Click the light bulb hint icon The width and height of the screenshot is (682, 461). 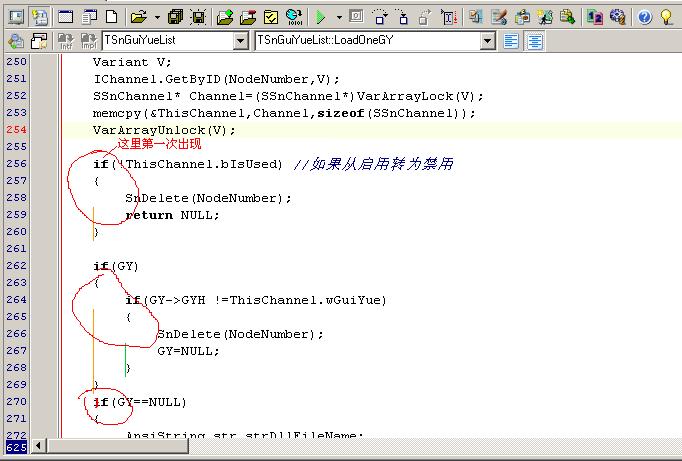tap(666, 16)
